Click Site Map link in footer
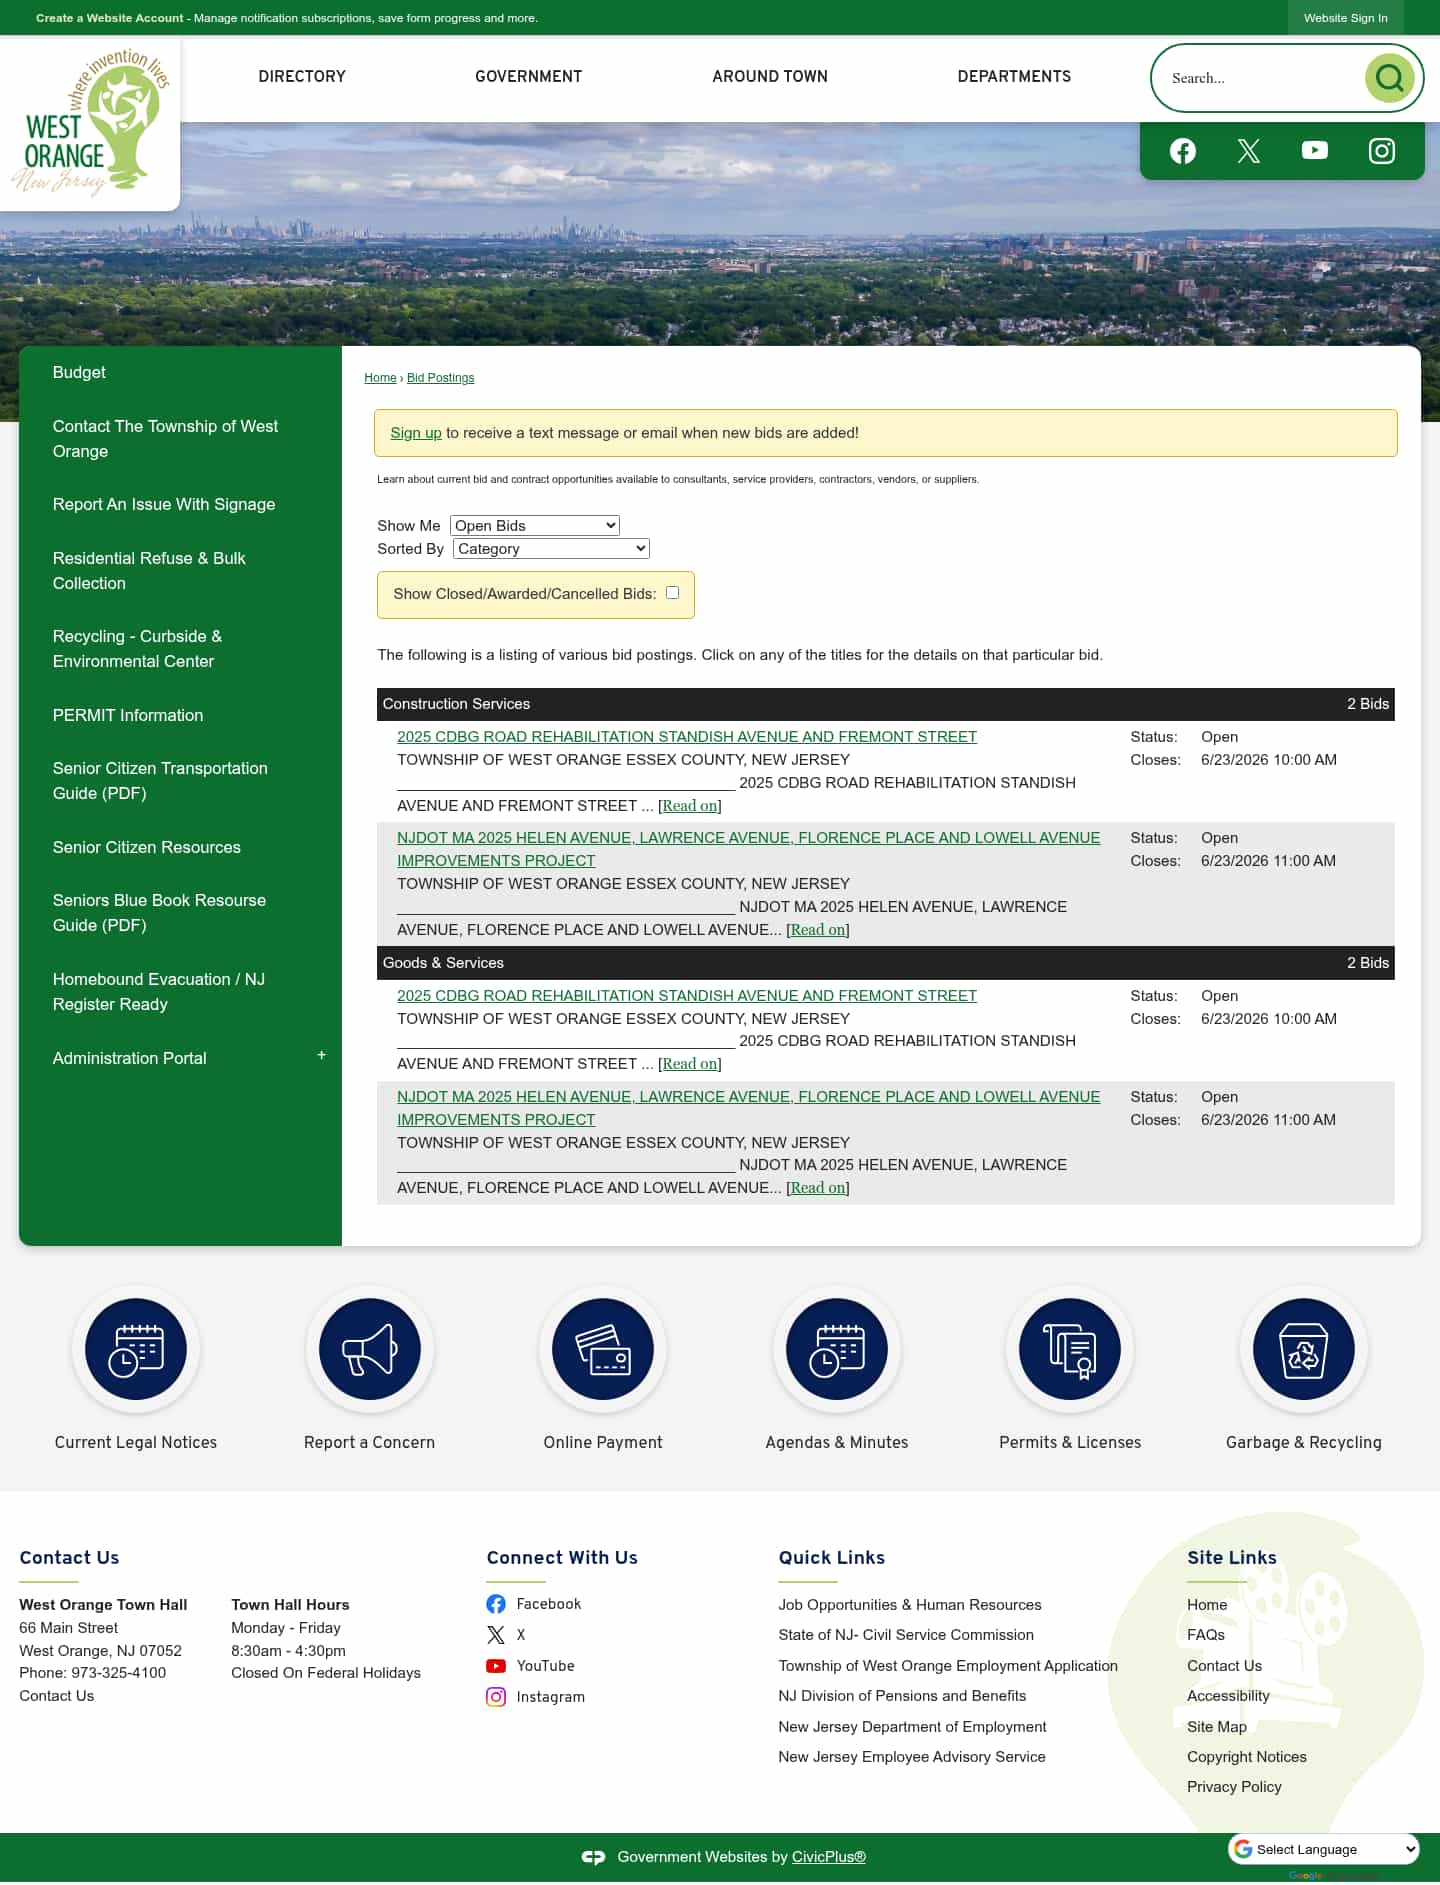Viewport: 1440px width, 1885px height. coord(1217,1727)
